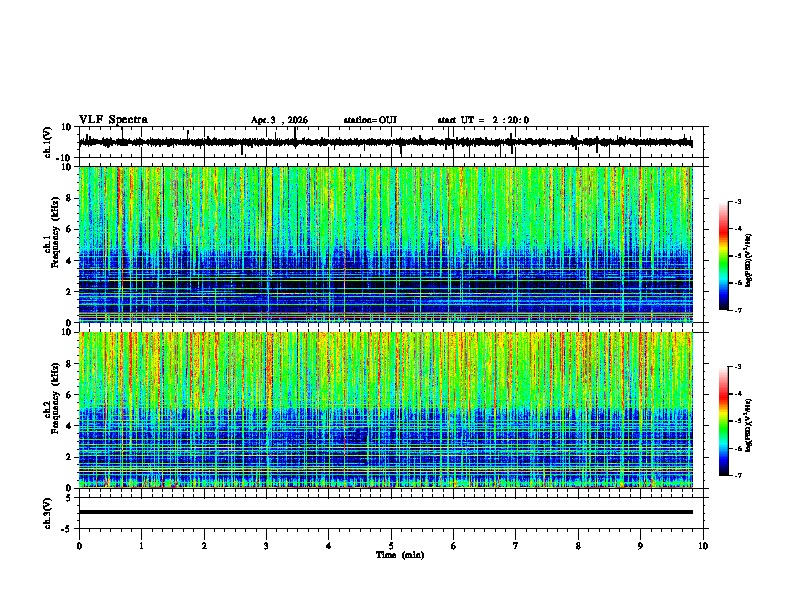The height and width of the screenshot is (612, 792).
Task: Click the "-4" label on ch.2 color bar
Action: (x=737, y=394)
